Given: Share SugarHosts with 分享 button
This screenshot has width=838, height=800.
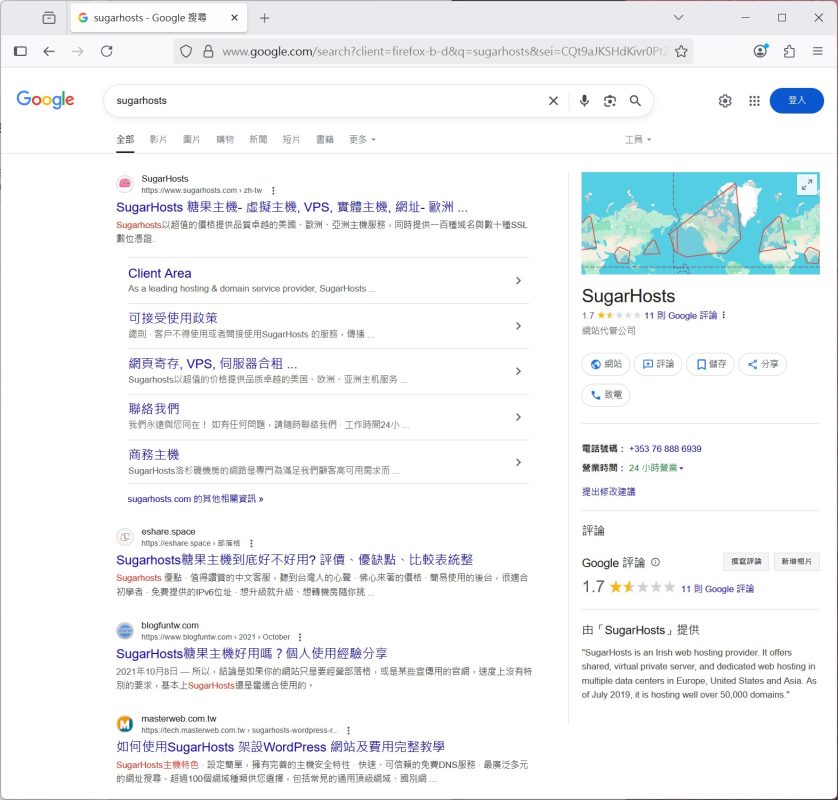Looking at the screenshot, I should (763, 364).
